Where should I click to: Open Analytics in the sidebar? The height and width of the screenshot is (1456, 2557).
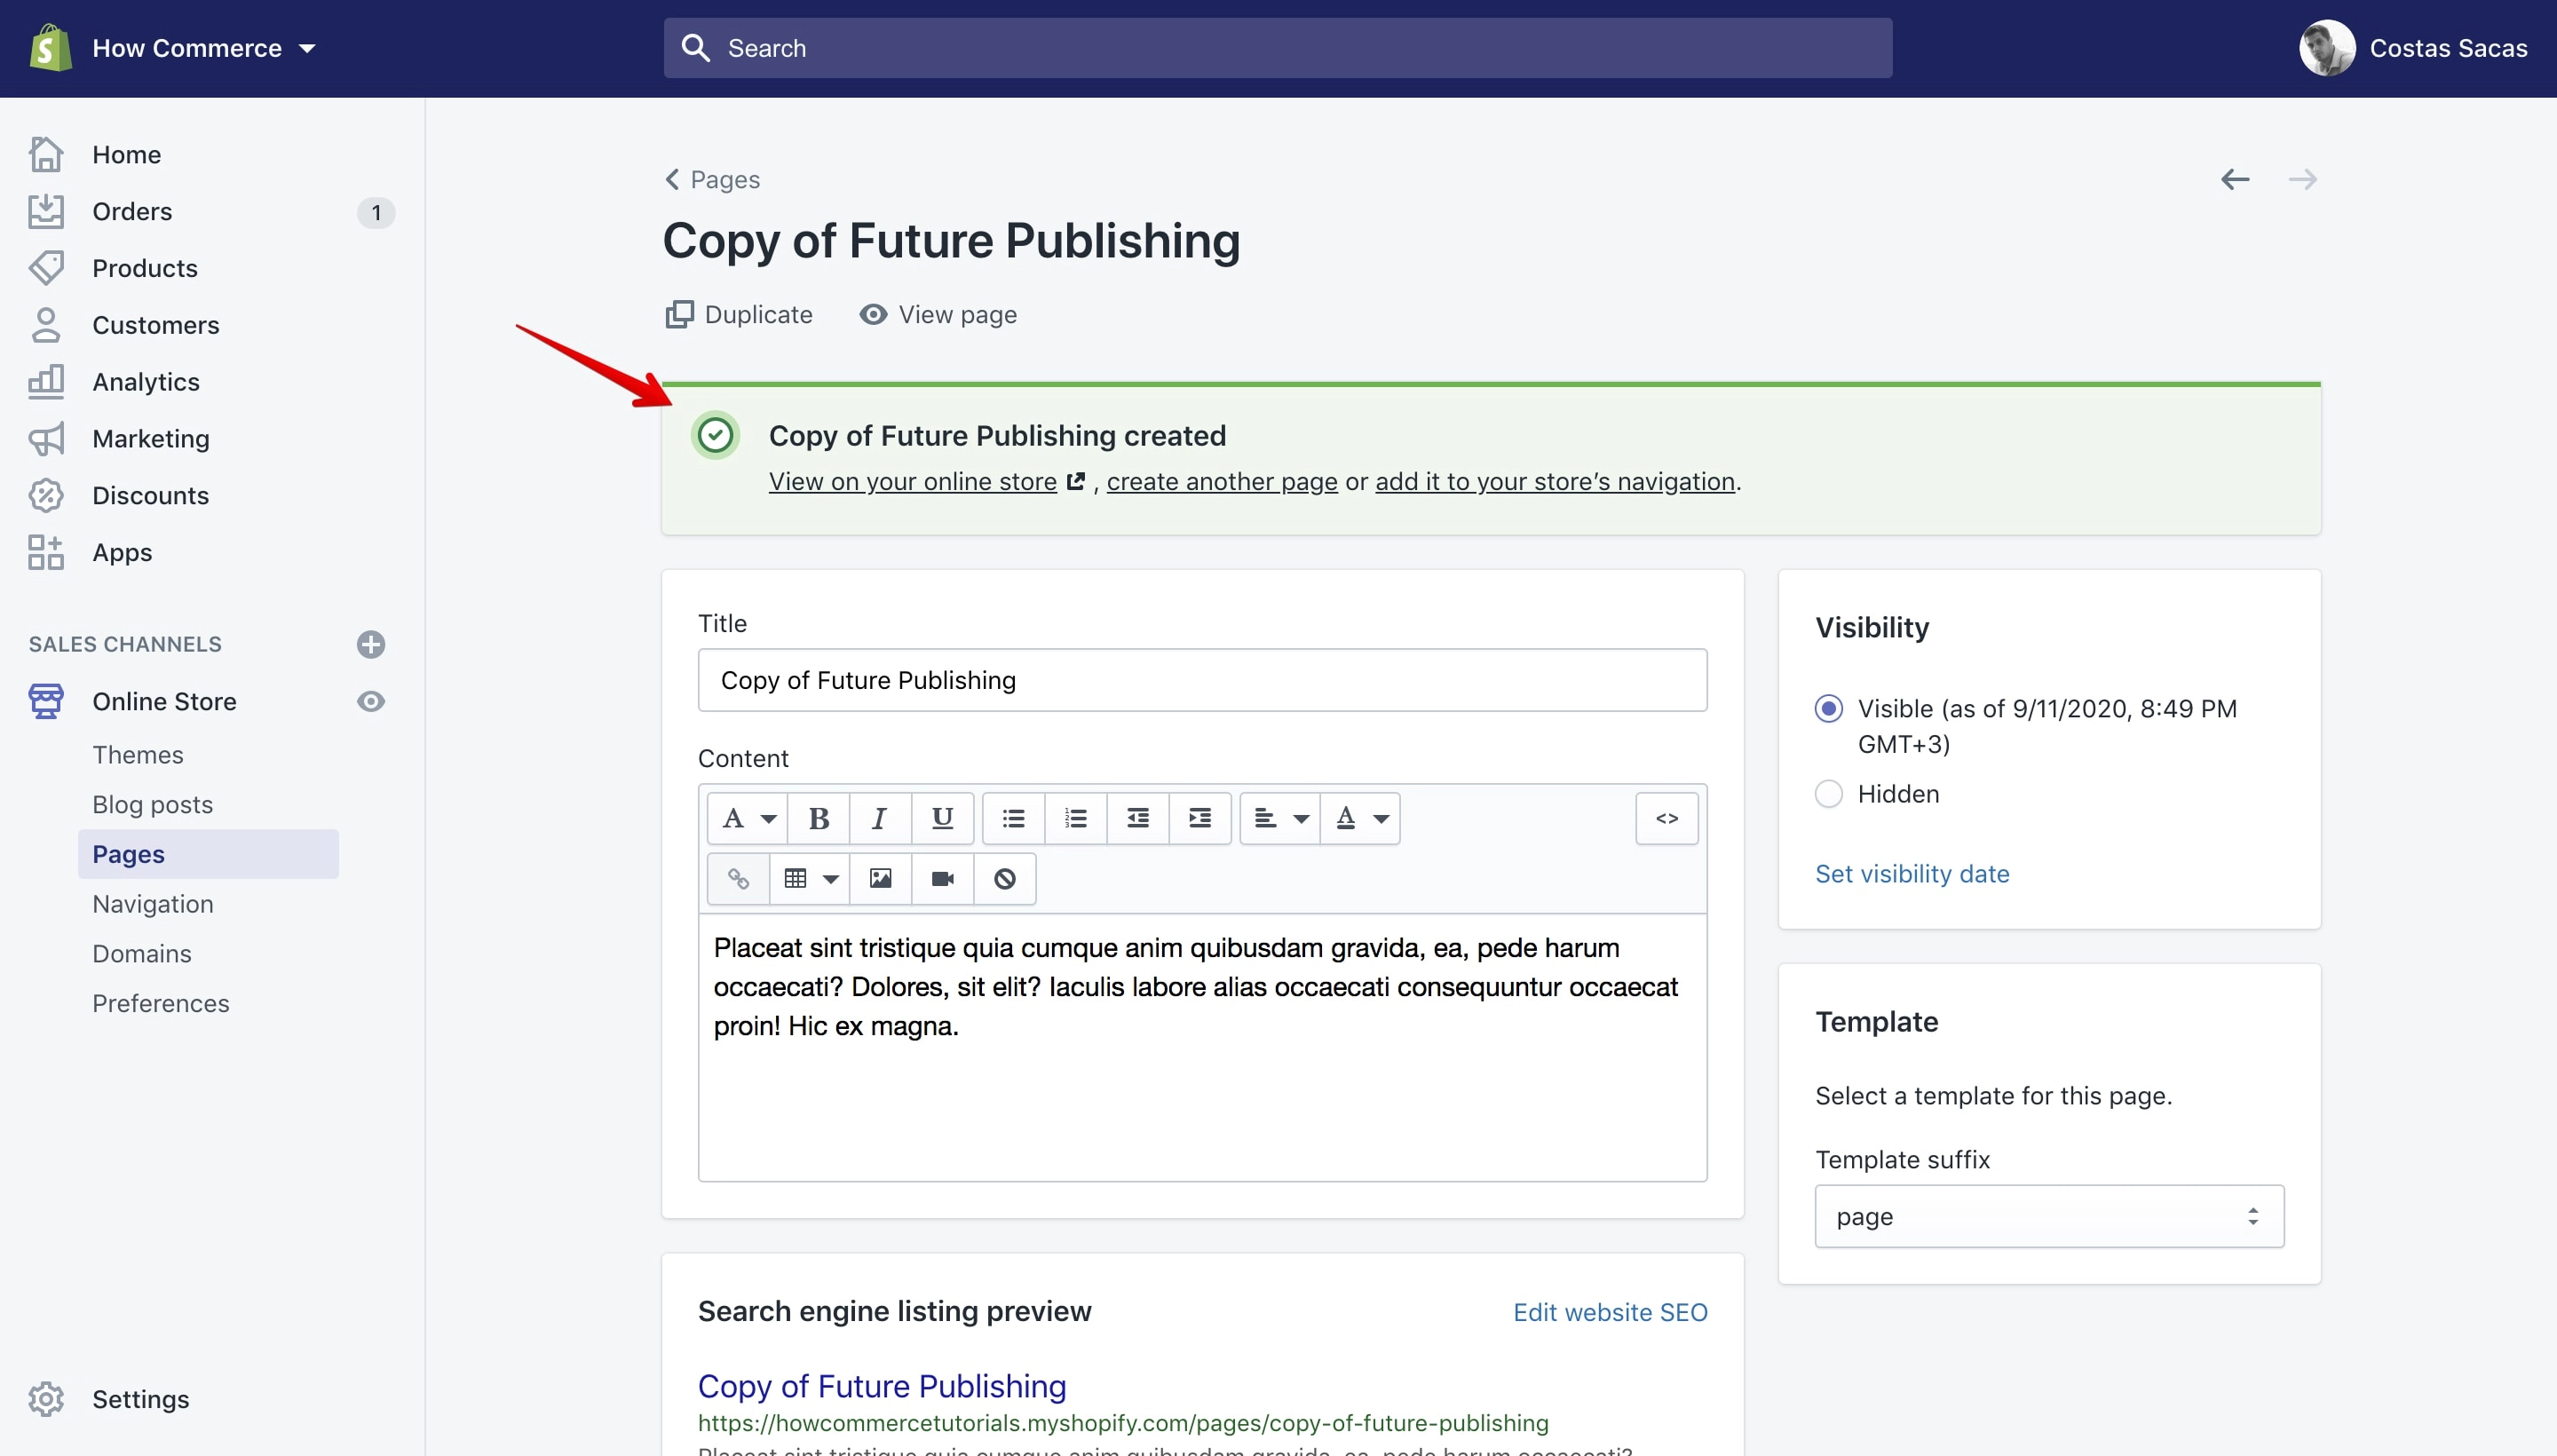(146, 382)
